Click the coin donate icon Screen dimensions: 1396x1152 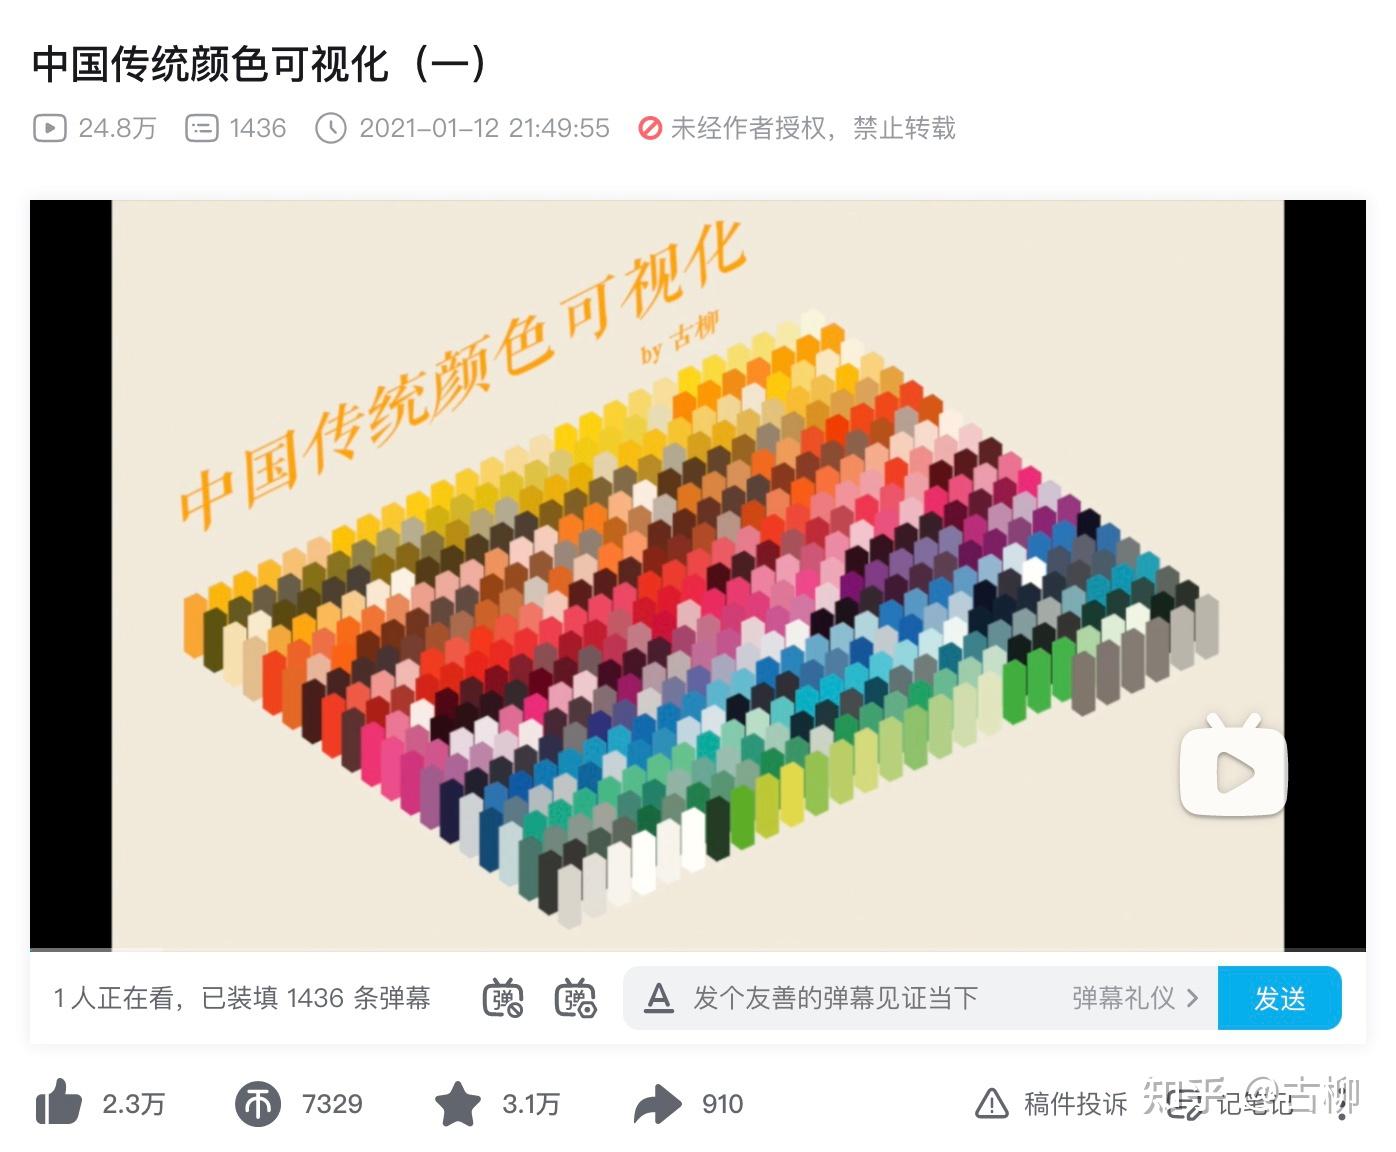258,1105
